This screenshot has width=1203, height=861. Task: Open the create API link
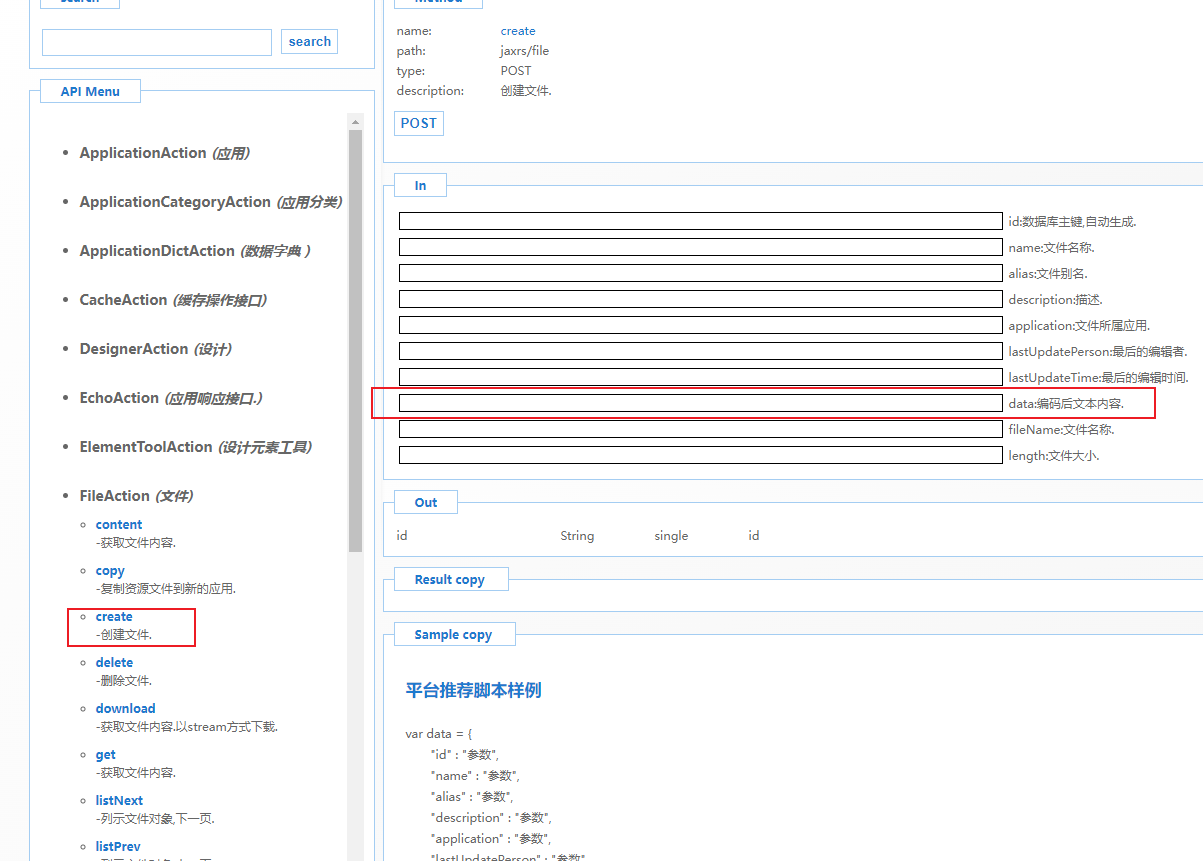pyautogui.click(x=114, y=616)
